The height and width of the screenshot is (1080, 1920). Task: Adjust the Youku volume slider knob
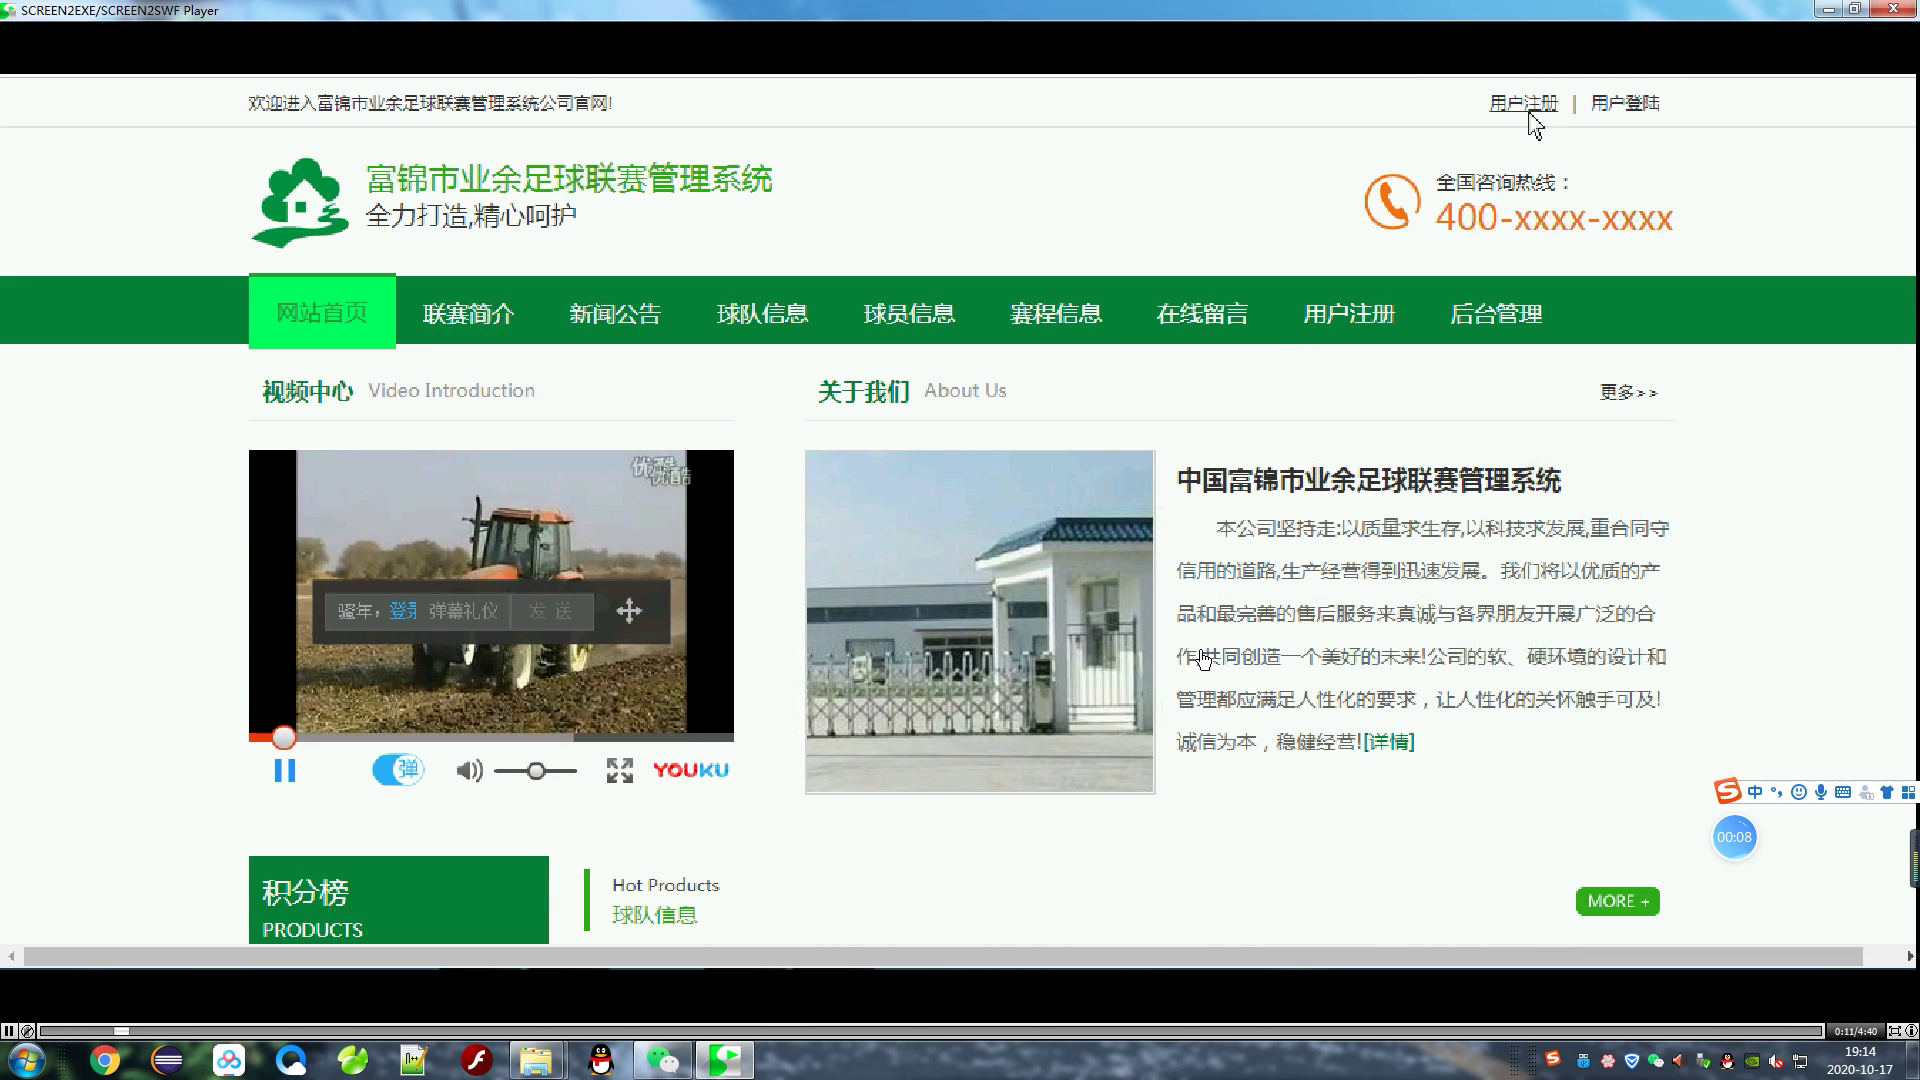536,771
